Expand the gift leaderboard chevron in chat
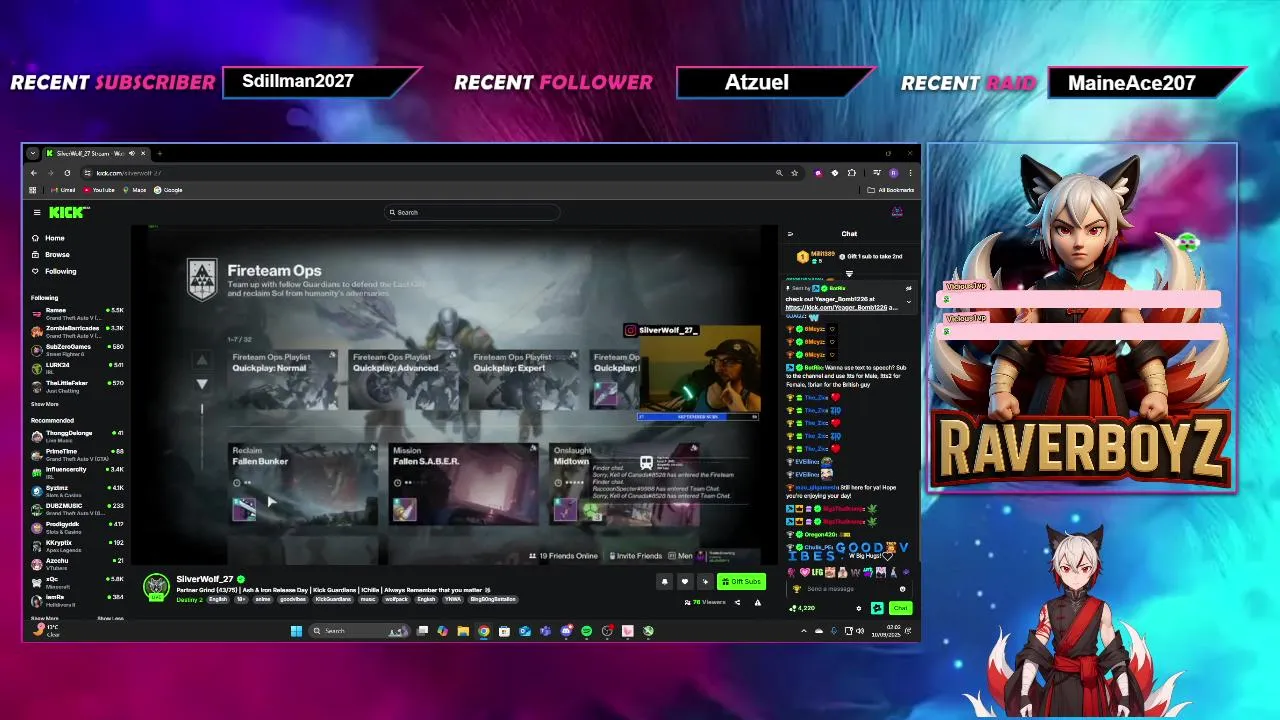The width and height of the screenshot is (1280, 720). (x=849, y=273)
